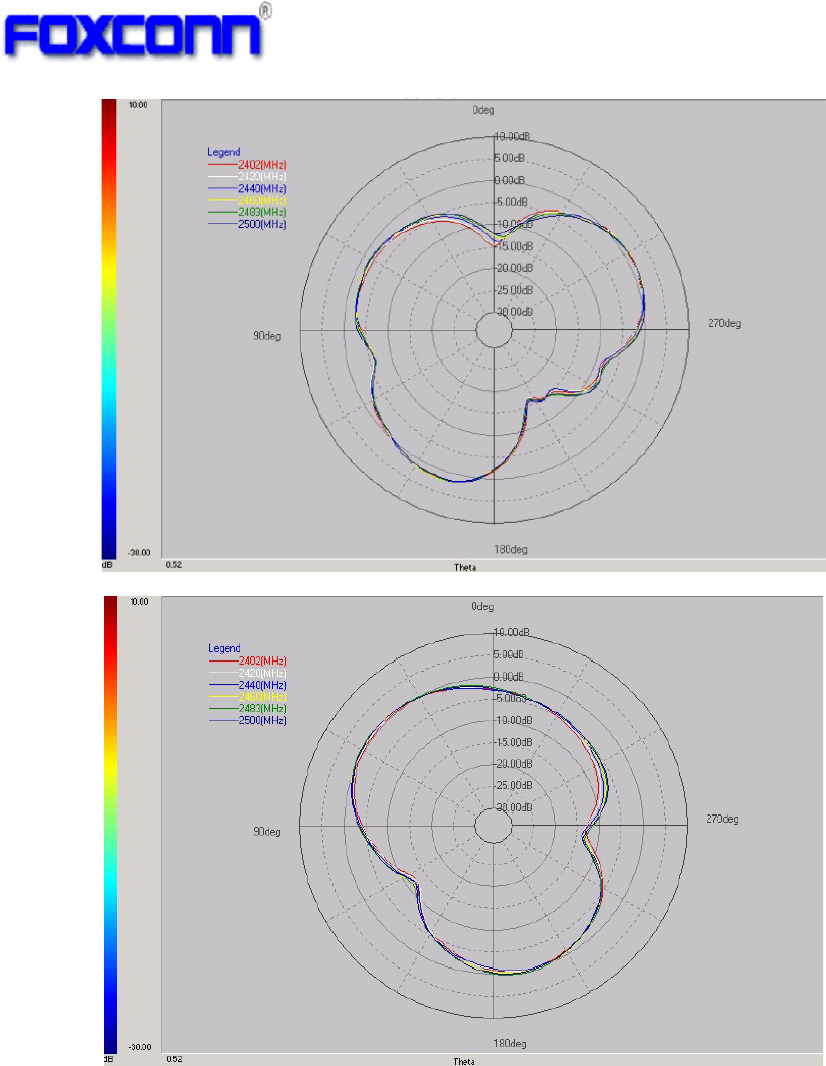Click the center circle of the lower polar plot
Image resolution: width=826 pixels, height=1066 pixels.
point(493,826)
